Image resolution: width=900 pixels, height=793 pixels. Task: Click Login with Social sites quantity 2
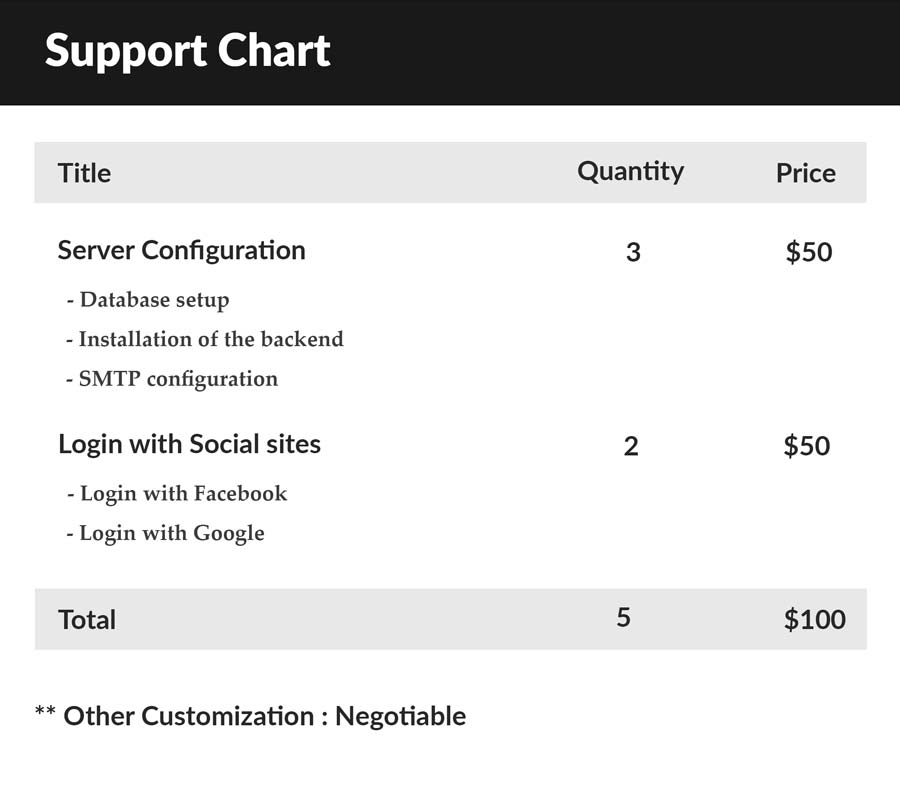point(631,446)
